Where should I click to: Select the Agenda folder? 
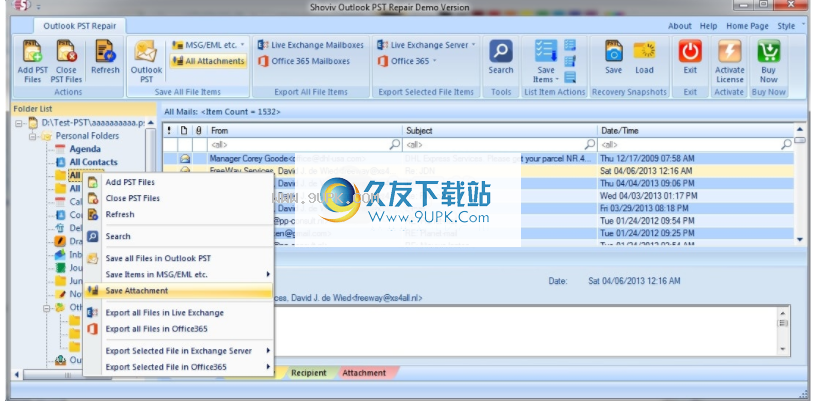85,149
